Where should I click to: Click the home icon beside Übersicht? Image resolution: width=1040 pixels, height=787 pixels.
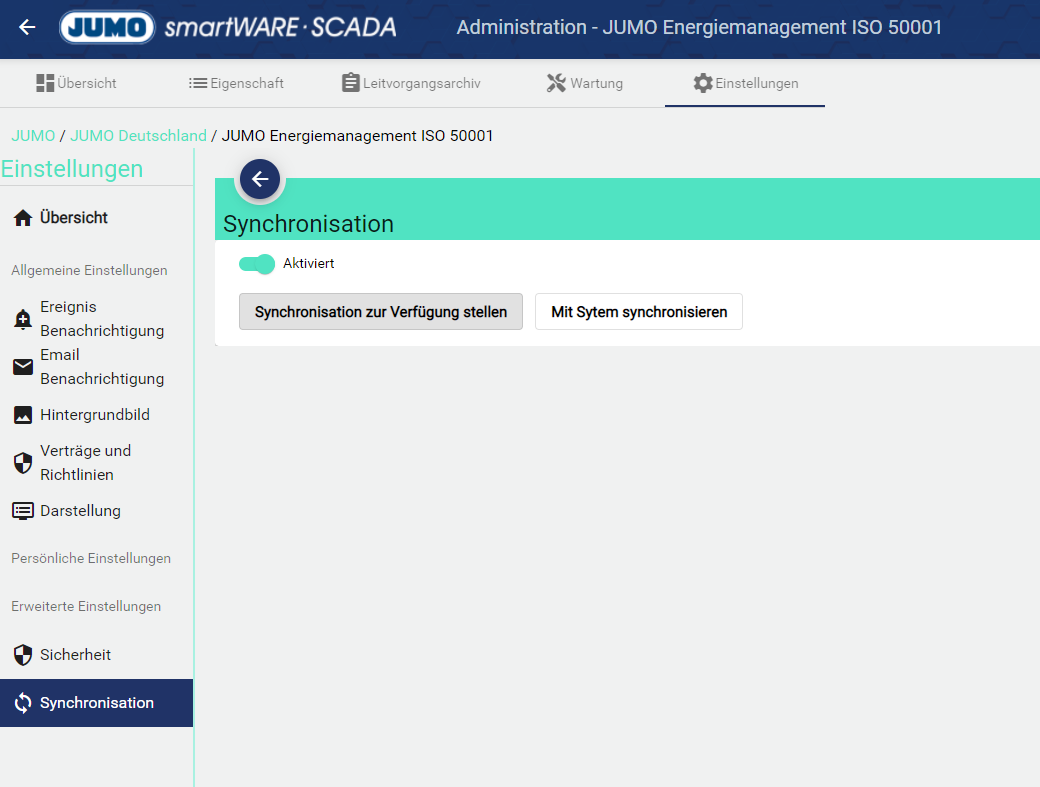pos(22,218)
